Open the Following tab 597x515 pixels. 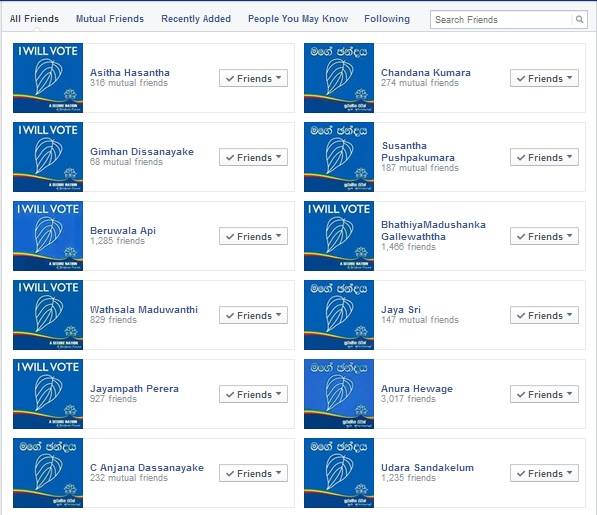387,19
